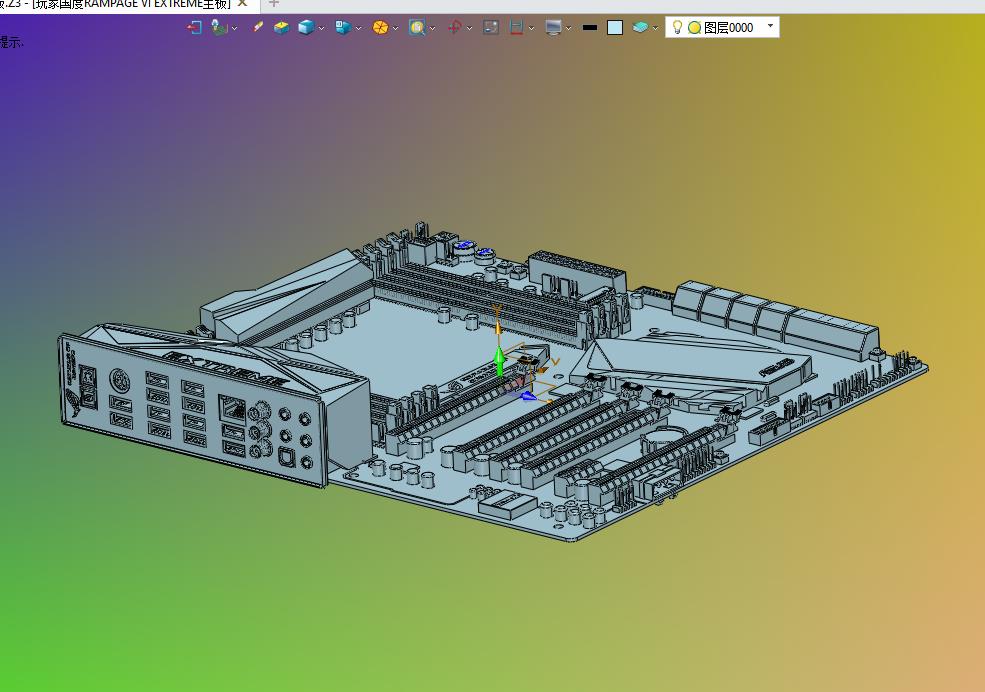Screen dimensions: 985x692
Task: Open the section view dropdown arrow
Action: coord(531,28)
